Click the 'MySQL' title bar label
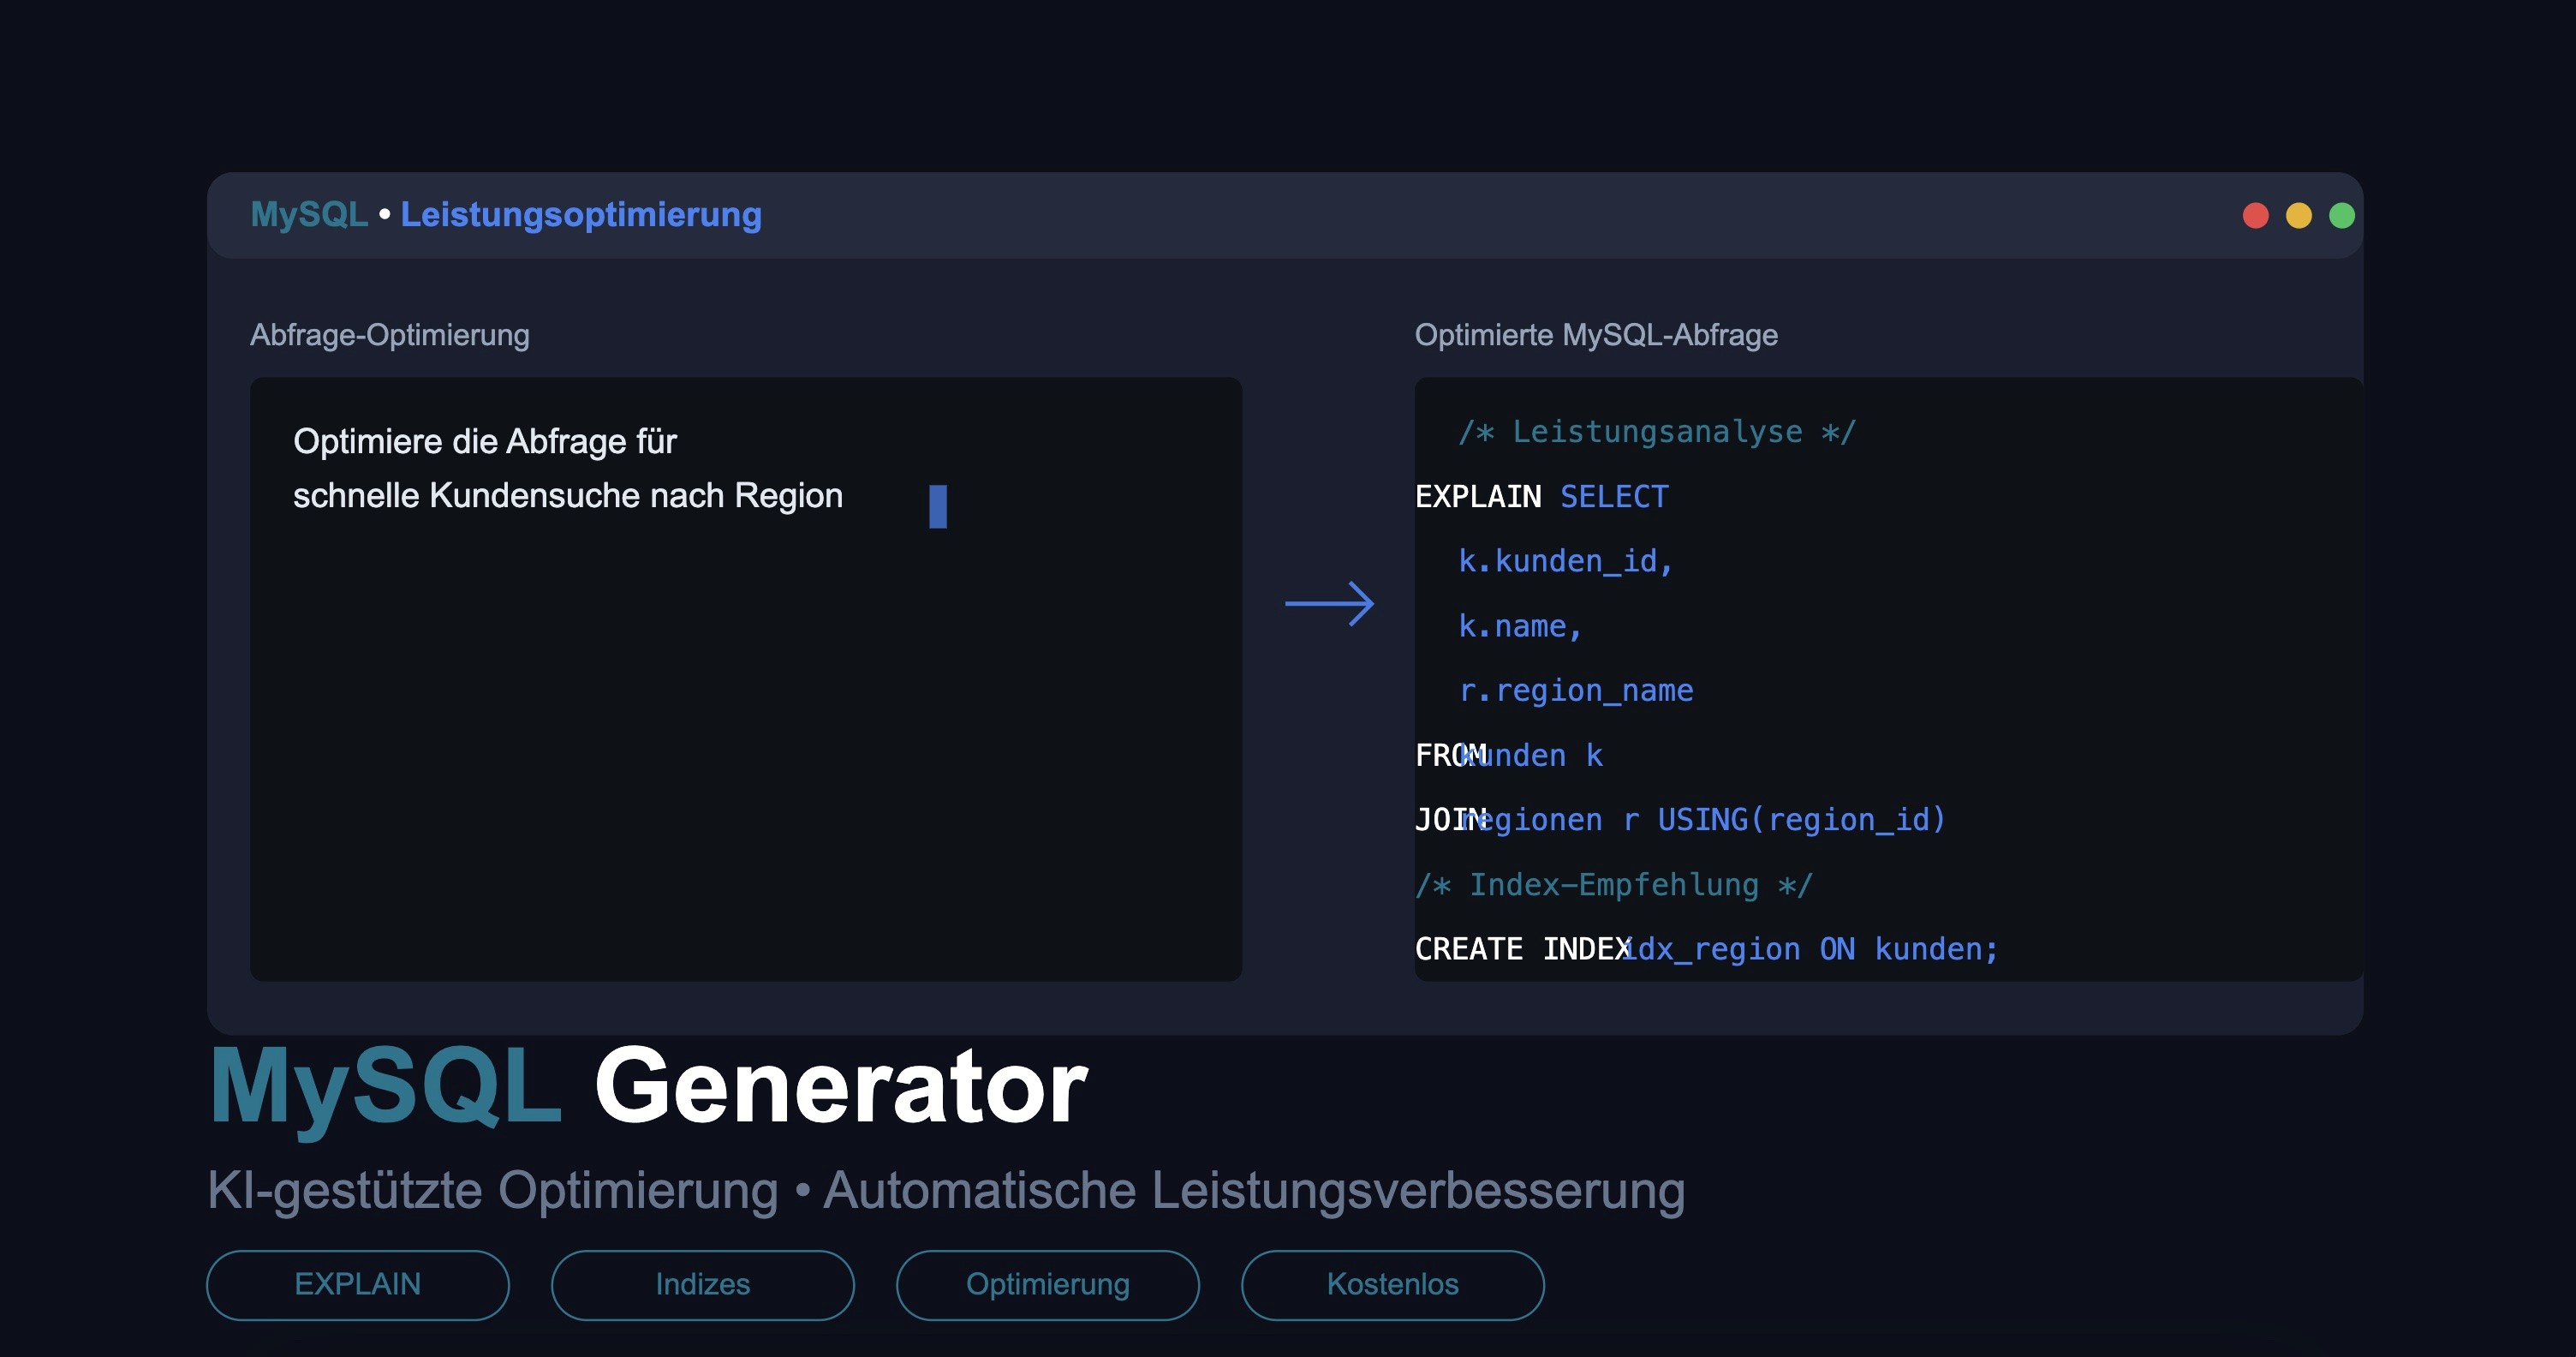 [309, 214]
